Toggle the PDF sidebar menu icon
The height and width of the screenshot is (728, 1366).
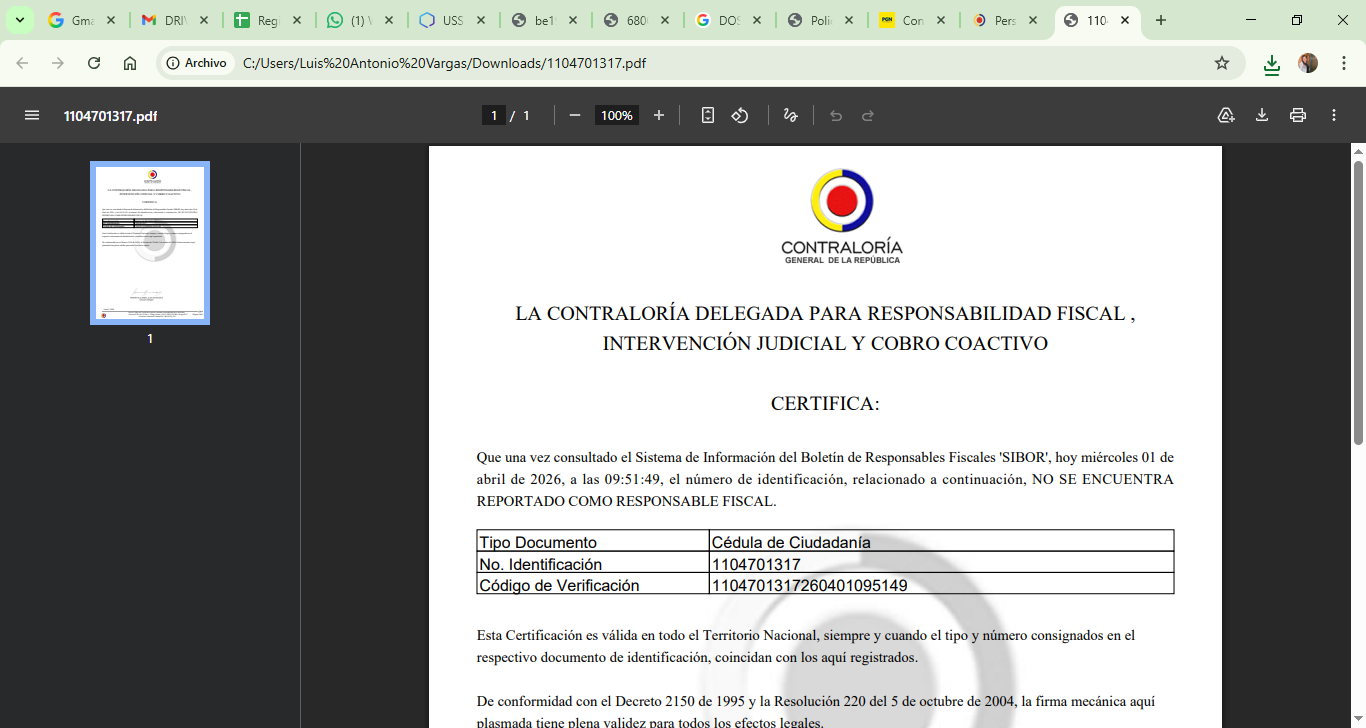tap(32, 115)
